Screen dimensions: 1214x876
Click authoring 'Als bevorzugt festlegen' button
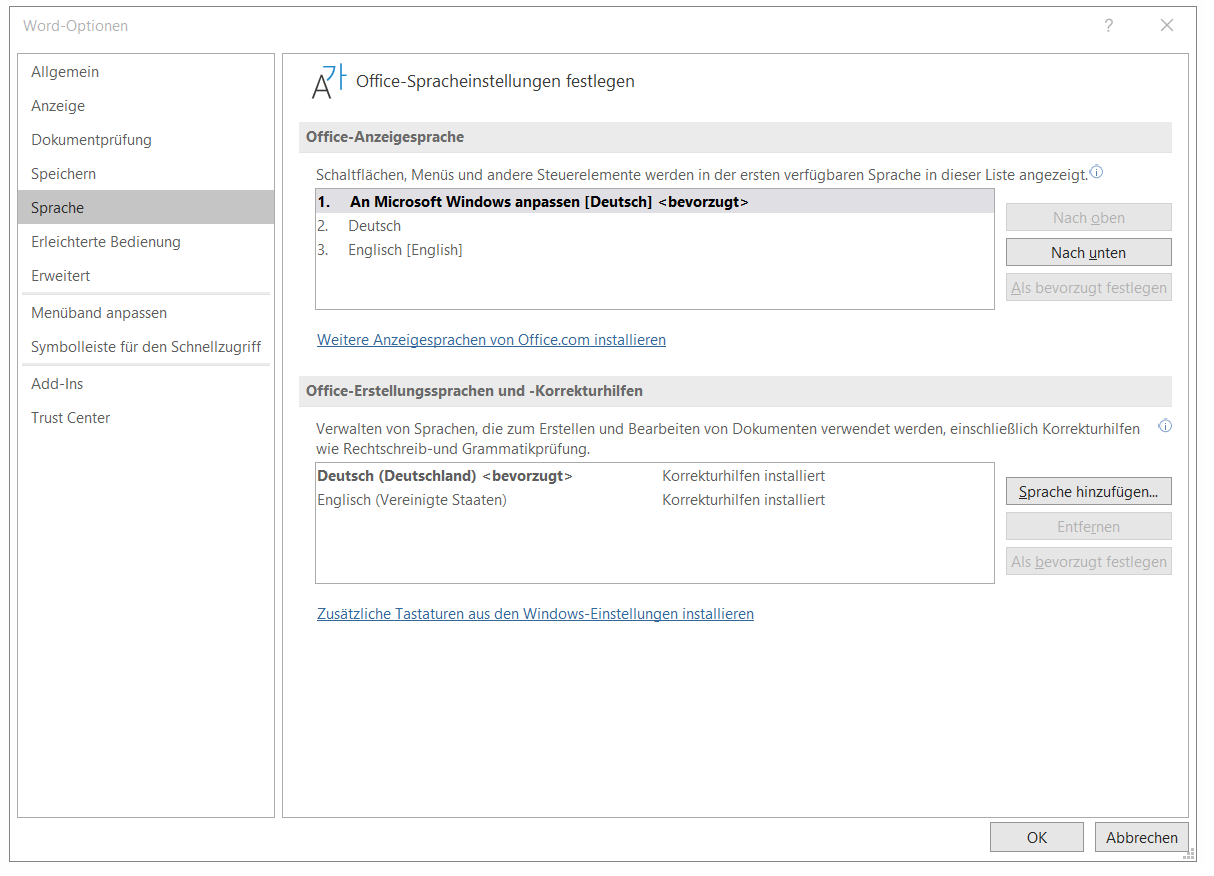coord(1088,562)
